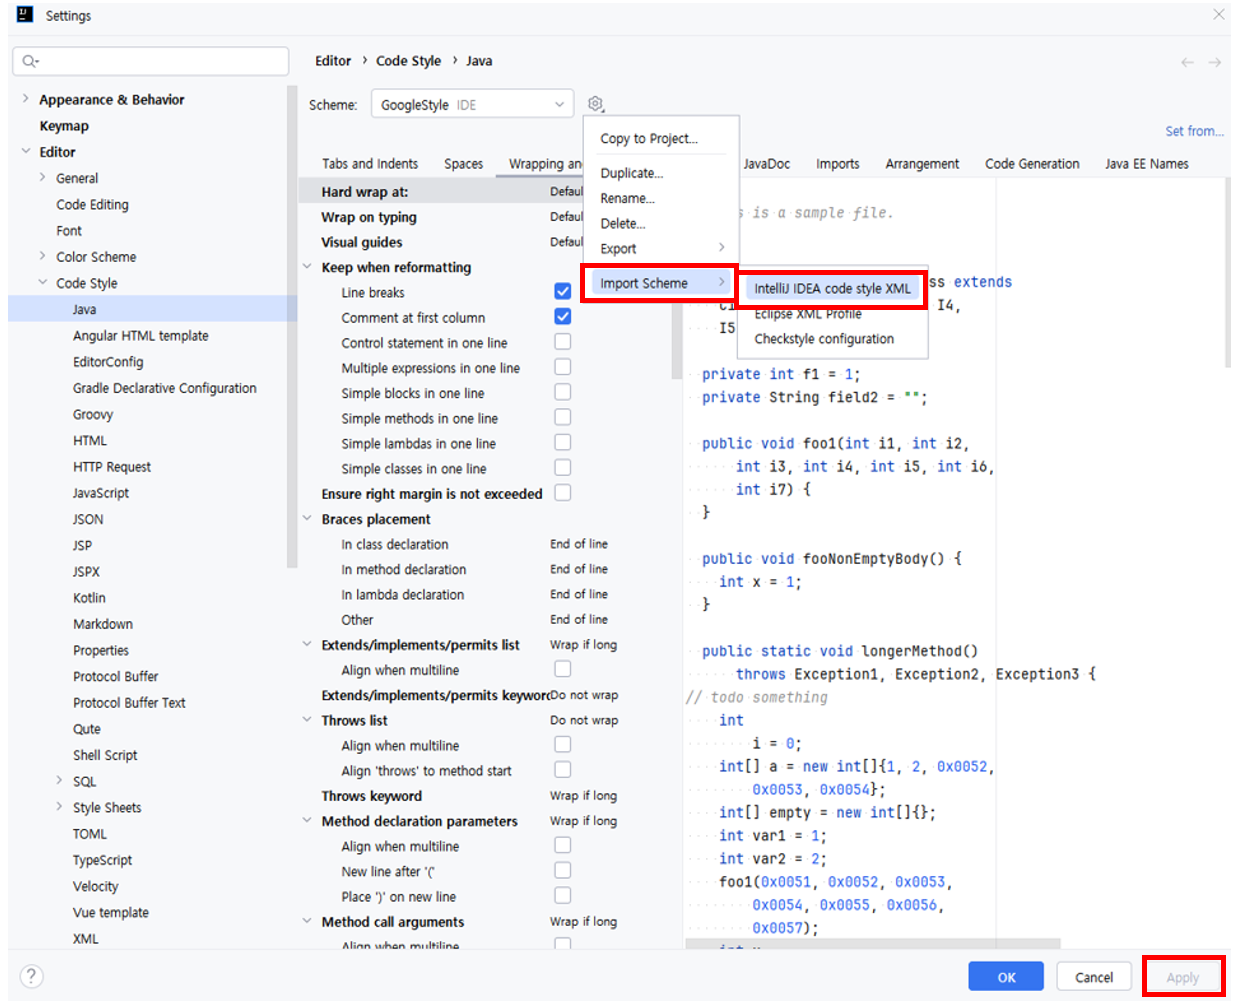The width and height of the screenshot is (1240, 1004).
Task: Enable Simple classes in one line
Action: [563, 467]
